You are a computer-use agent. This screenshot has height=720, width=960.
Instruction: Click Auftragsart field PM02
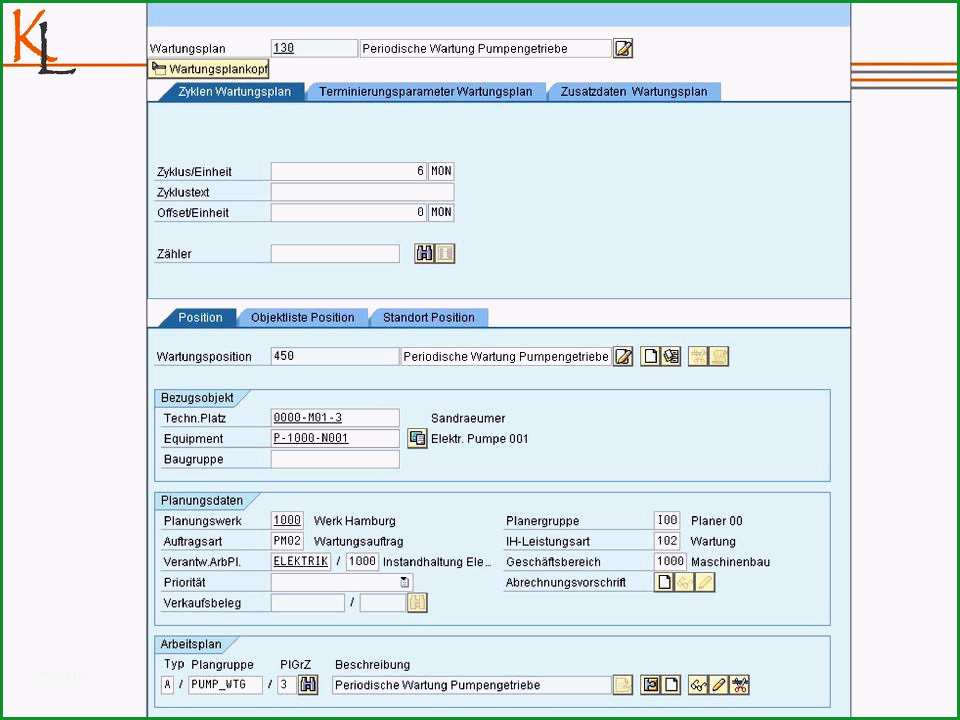[x=287, y=541]
